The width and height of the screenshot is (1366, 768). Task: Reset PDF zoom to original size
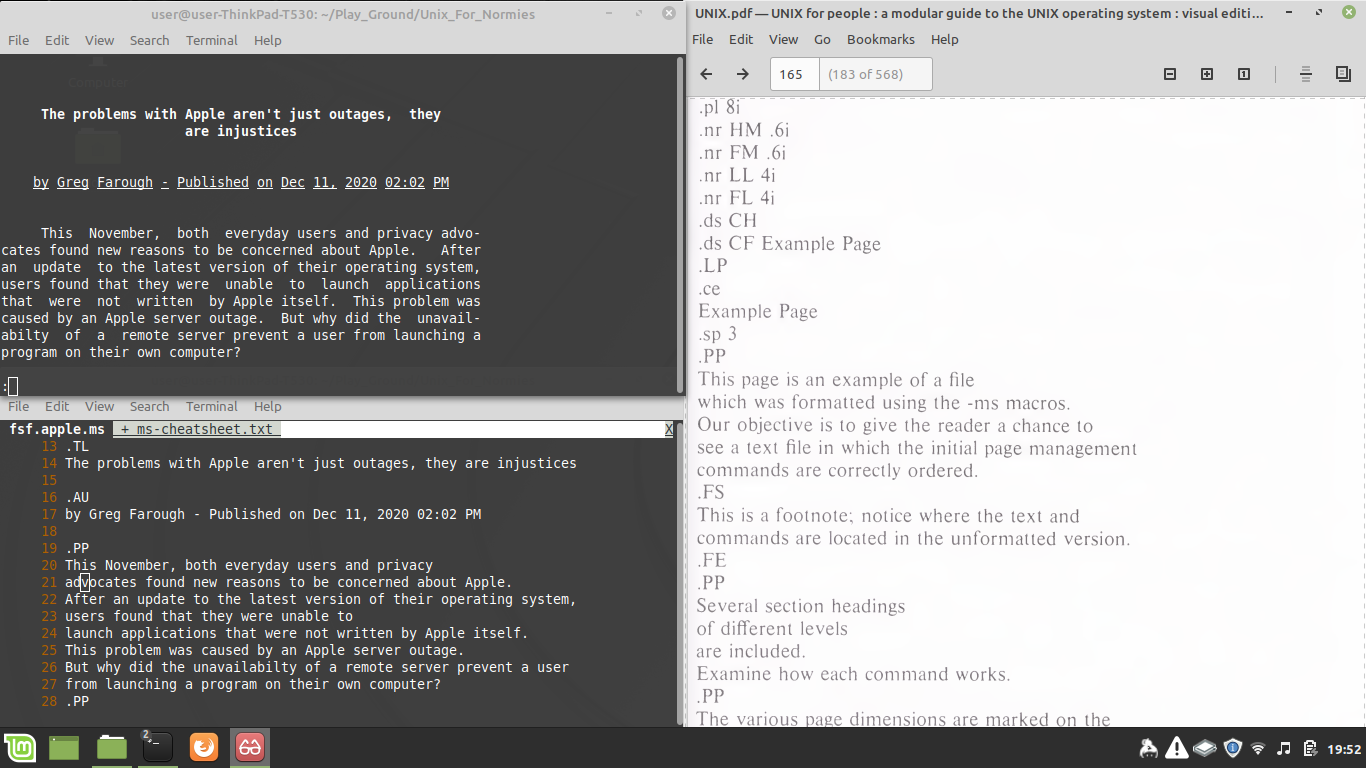click(1243, 74)
